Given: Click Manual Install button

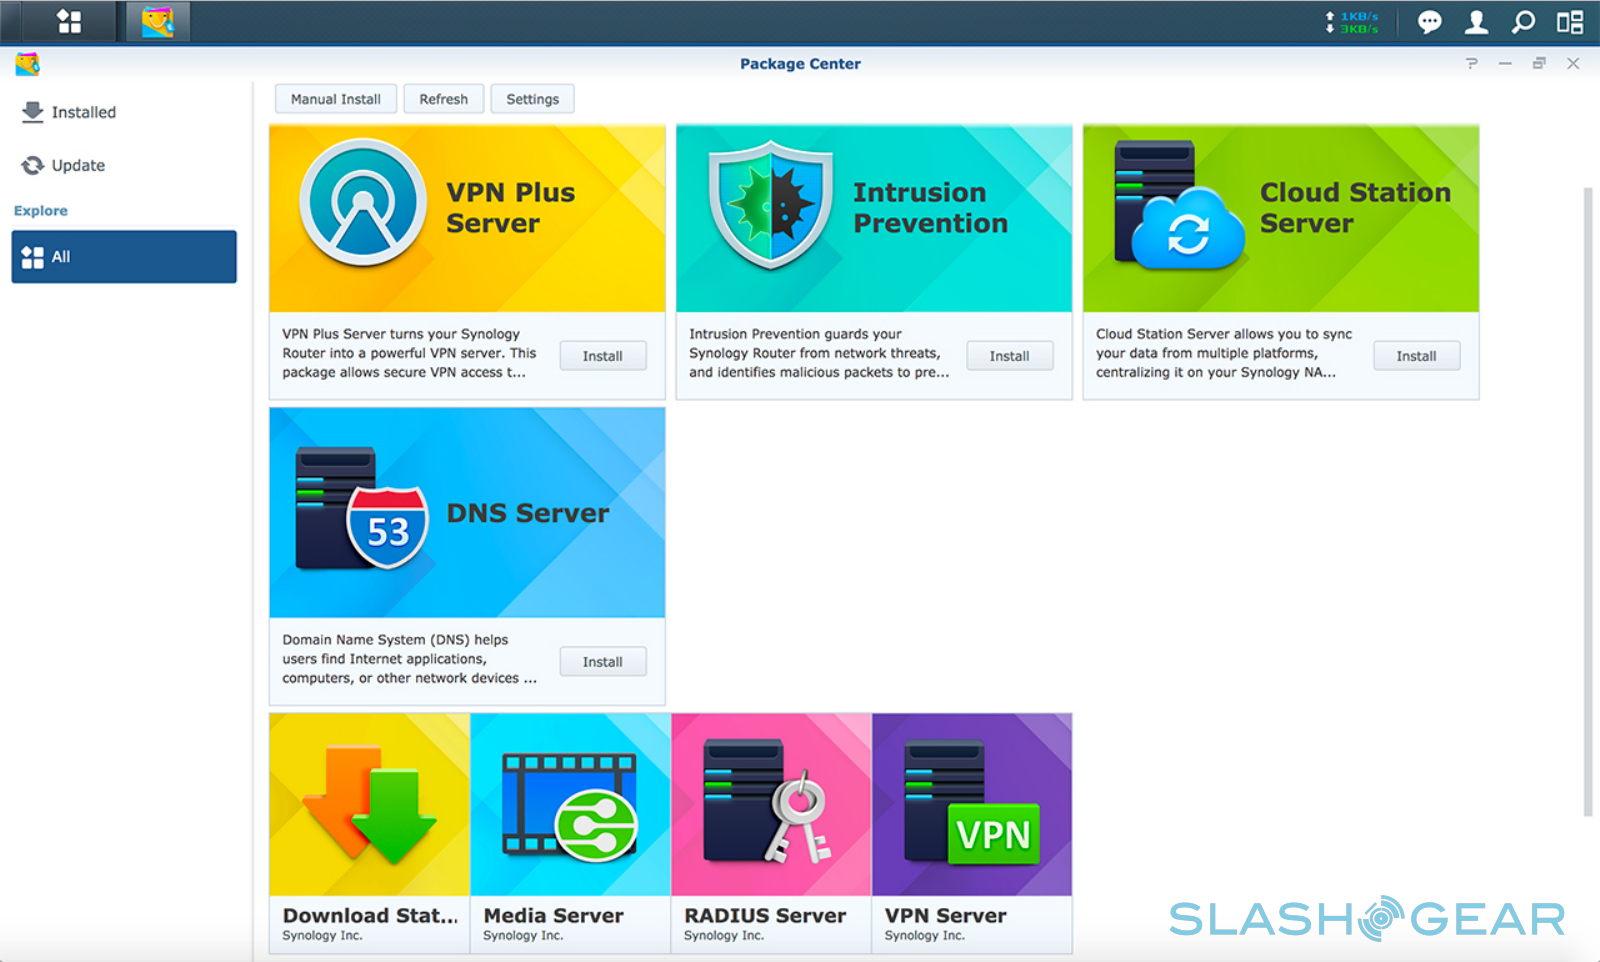Looking at the screenshot, I should (x=336, y=99).
